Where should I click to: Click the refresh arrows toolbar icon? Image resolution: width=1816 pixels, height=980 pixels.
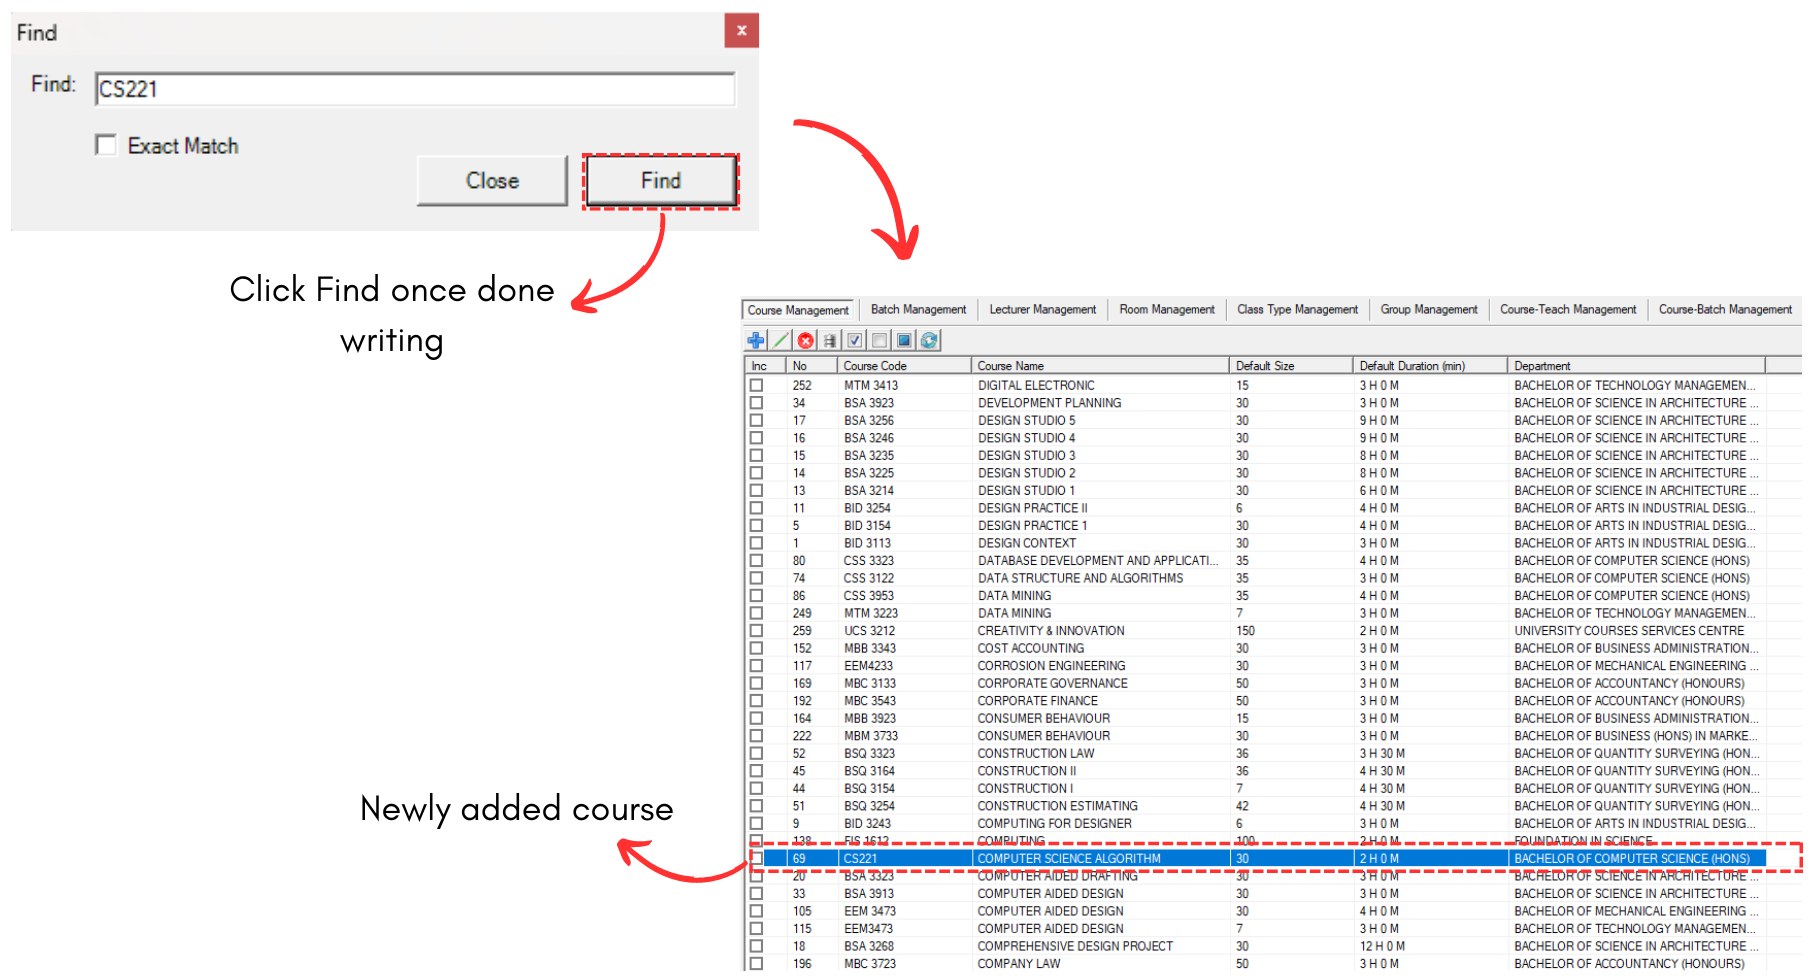(x=929, y=340)
